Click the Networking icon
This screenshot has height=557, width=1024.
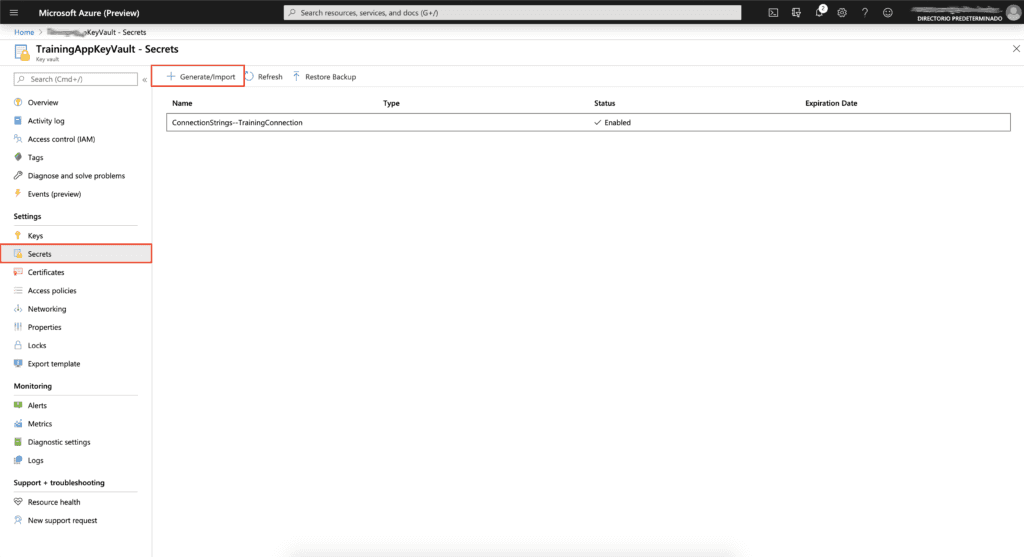coord(18,309)
